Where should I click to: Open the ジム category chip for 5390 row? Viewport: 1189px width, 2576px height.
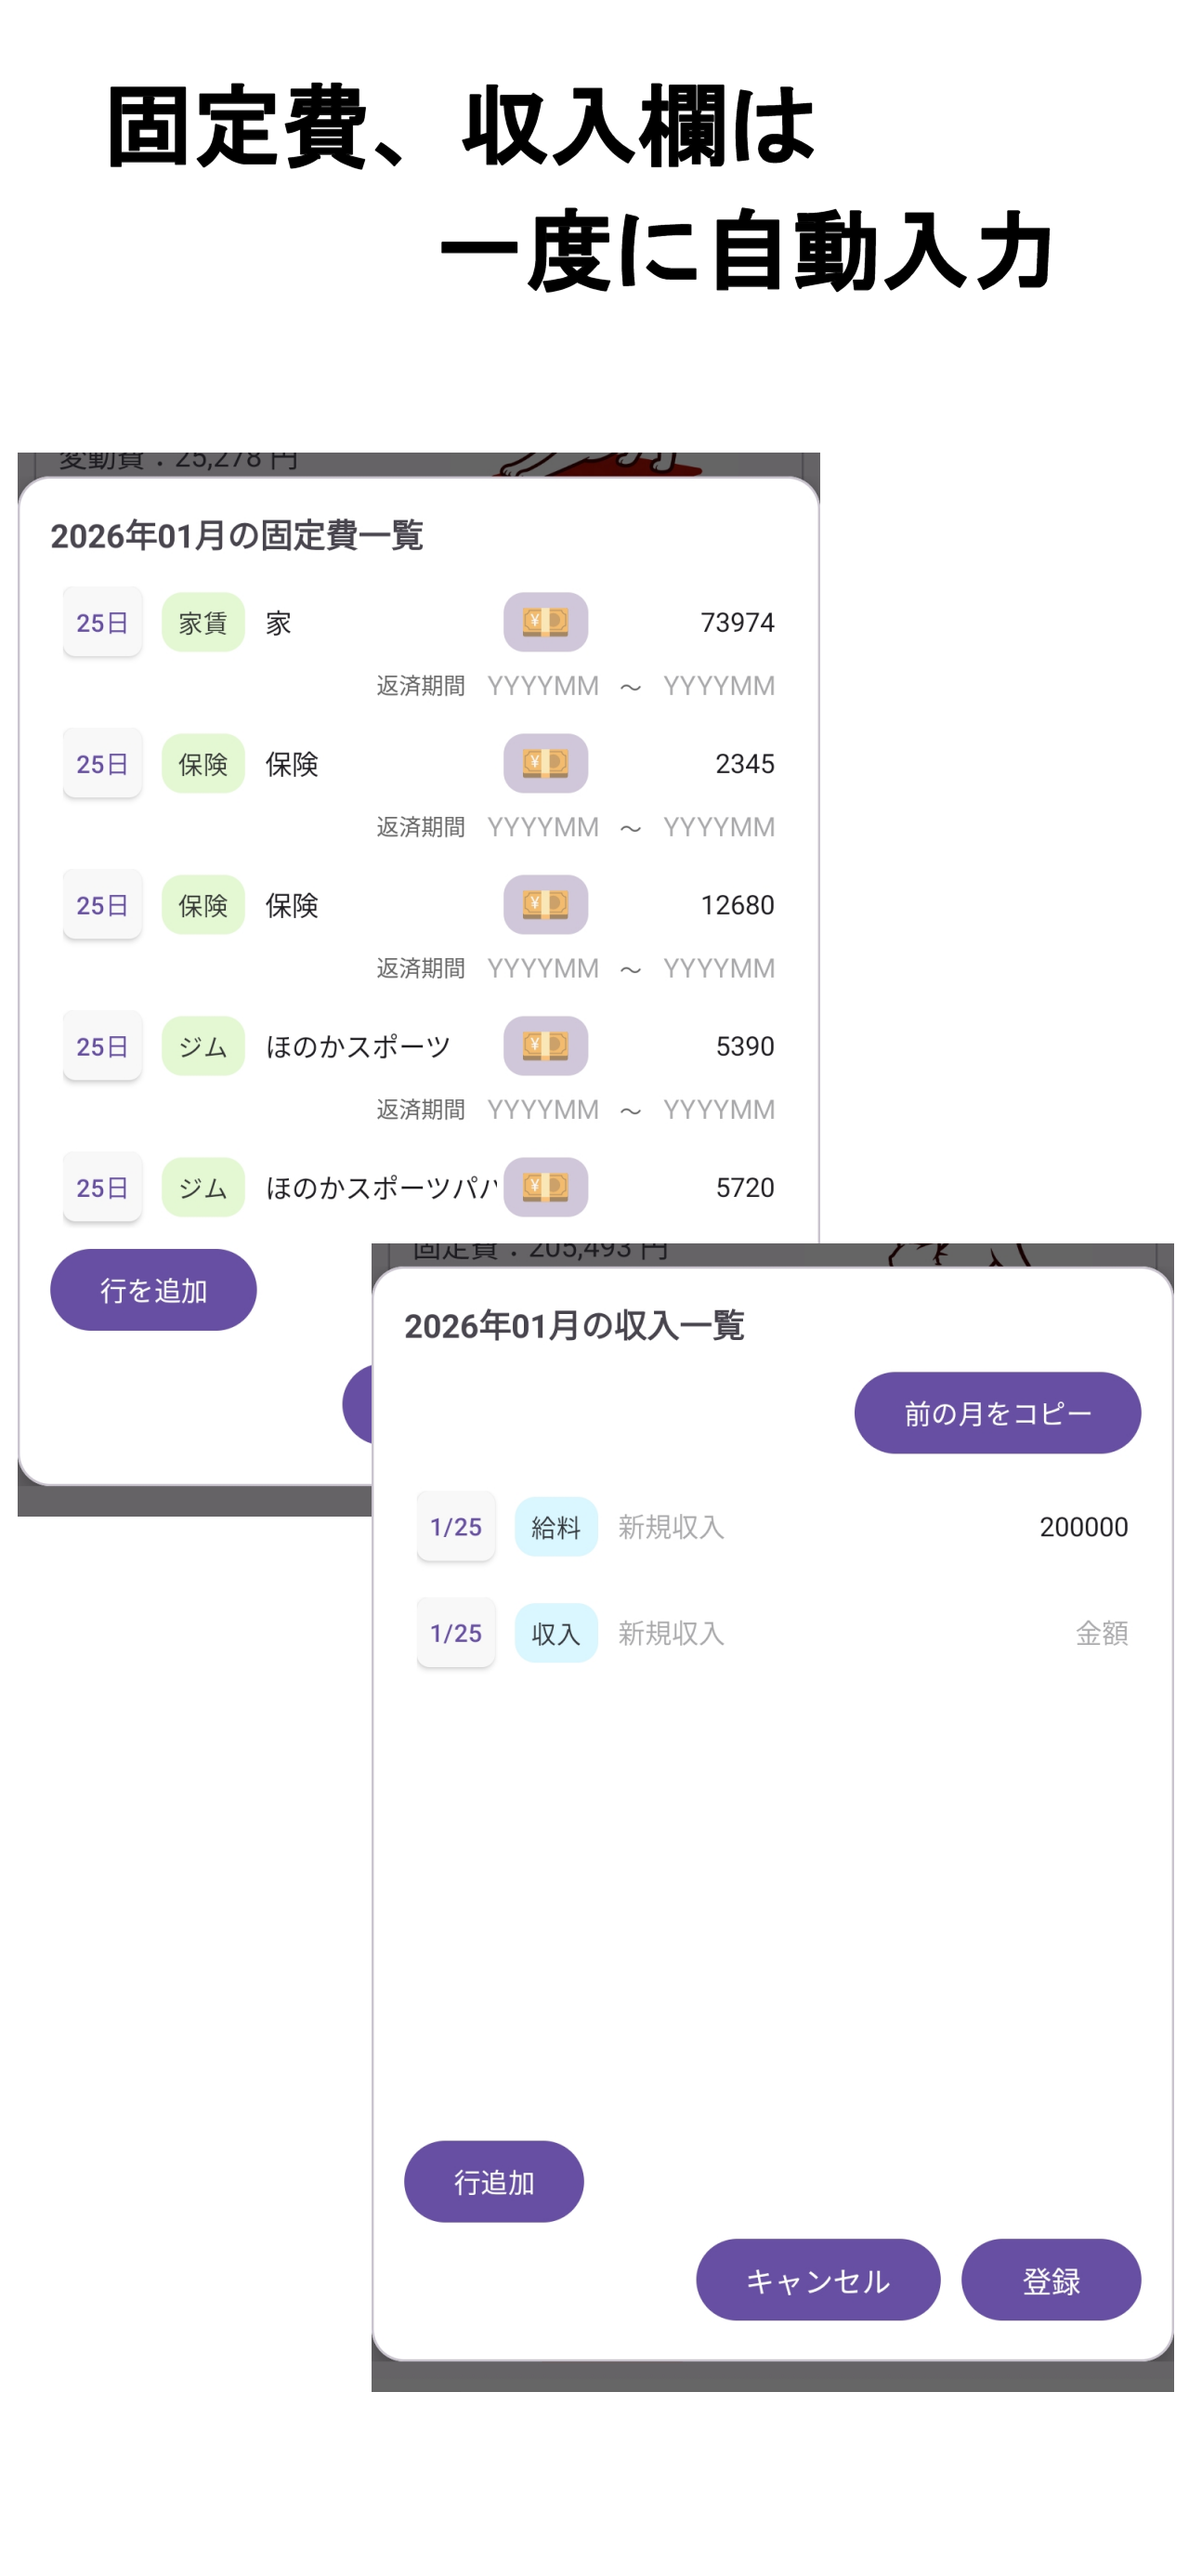tap(203, 1046)
